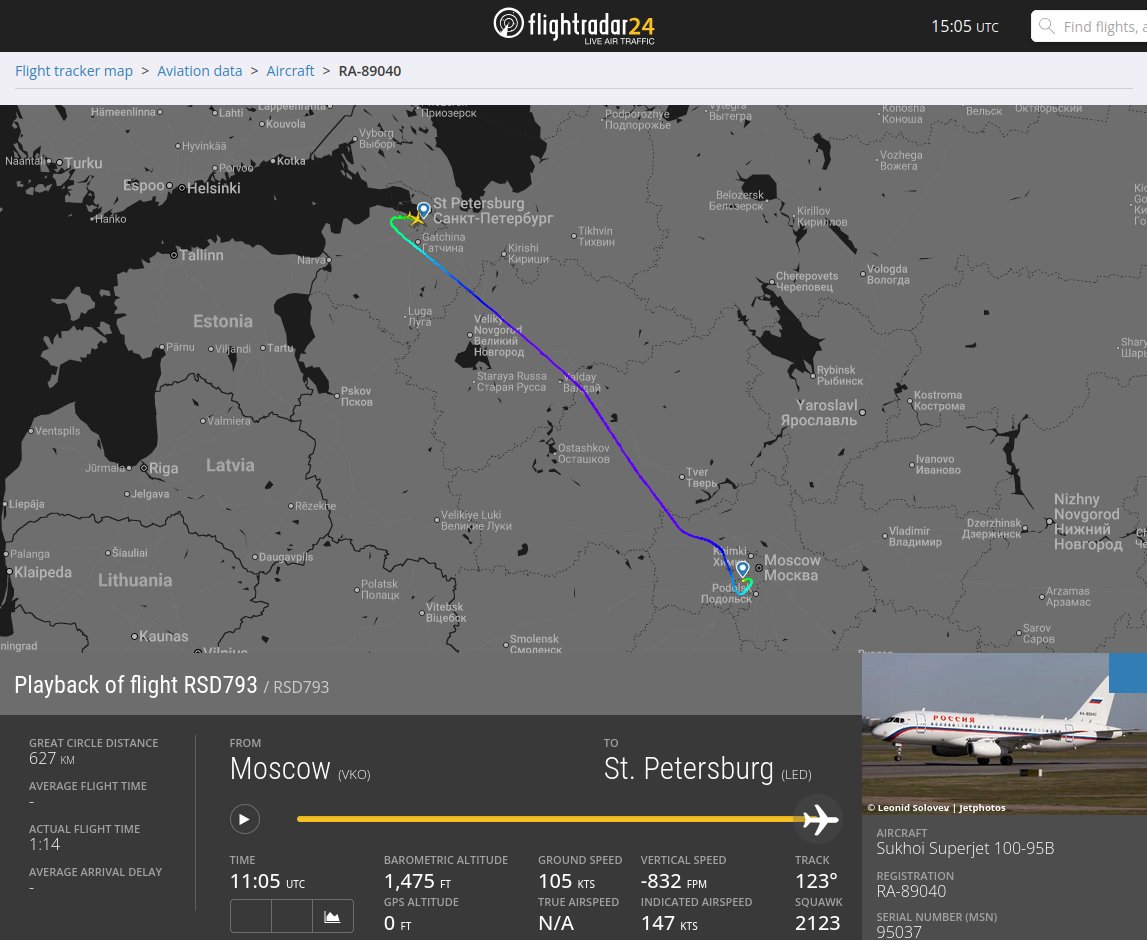Click the 123° track value
This screenshot has height=940, width=1147.
click(816, 881)
